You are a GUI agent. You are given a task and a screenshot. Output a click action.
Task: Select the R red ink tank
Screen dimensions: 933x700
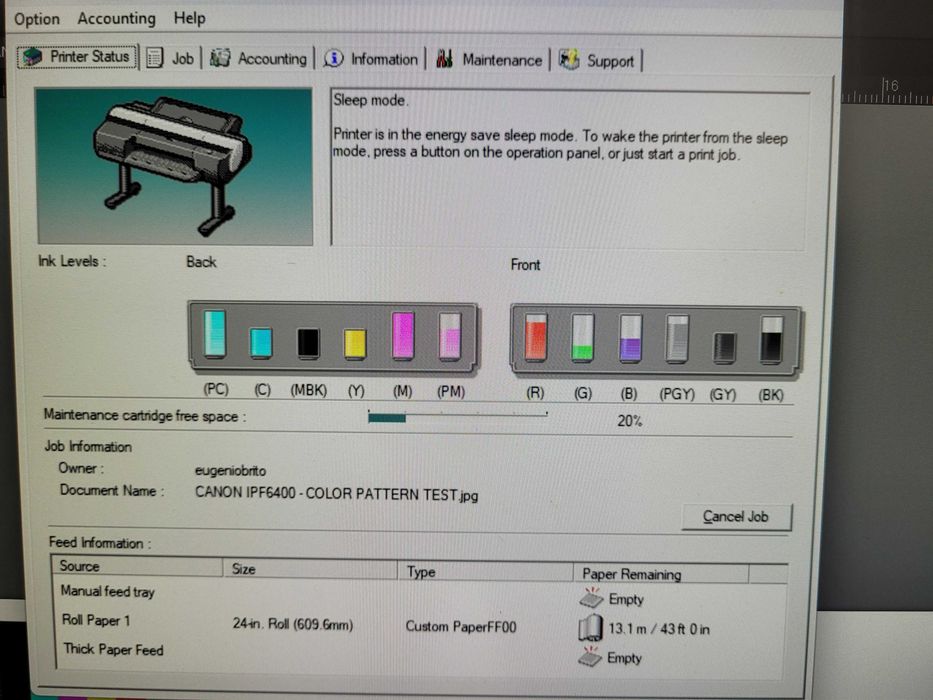pyautogui.click(x=536, y=338)
